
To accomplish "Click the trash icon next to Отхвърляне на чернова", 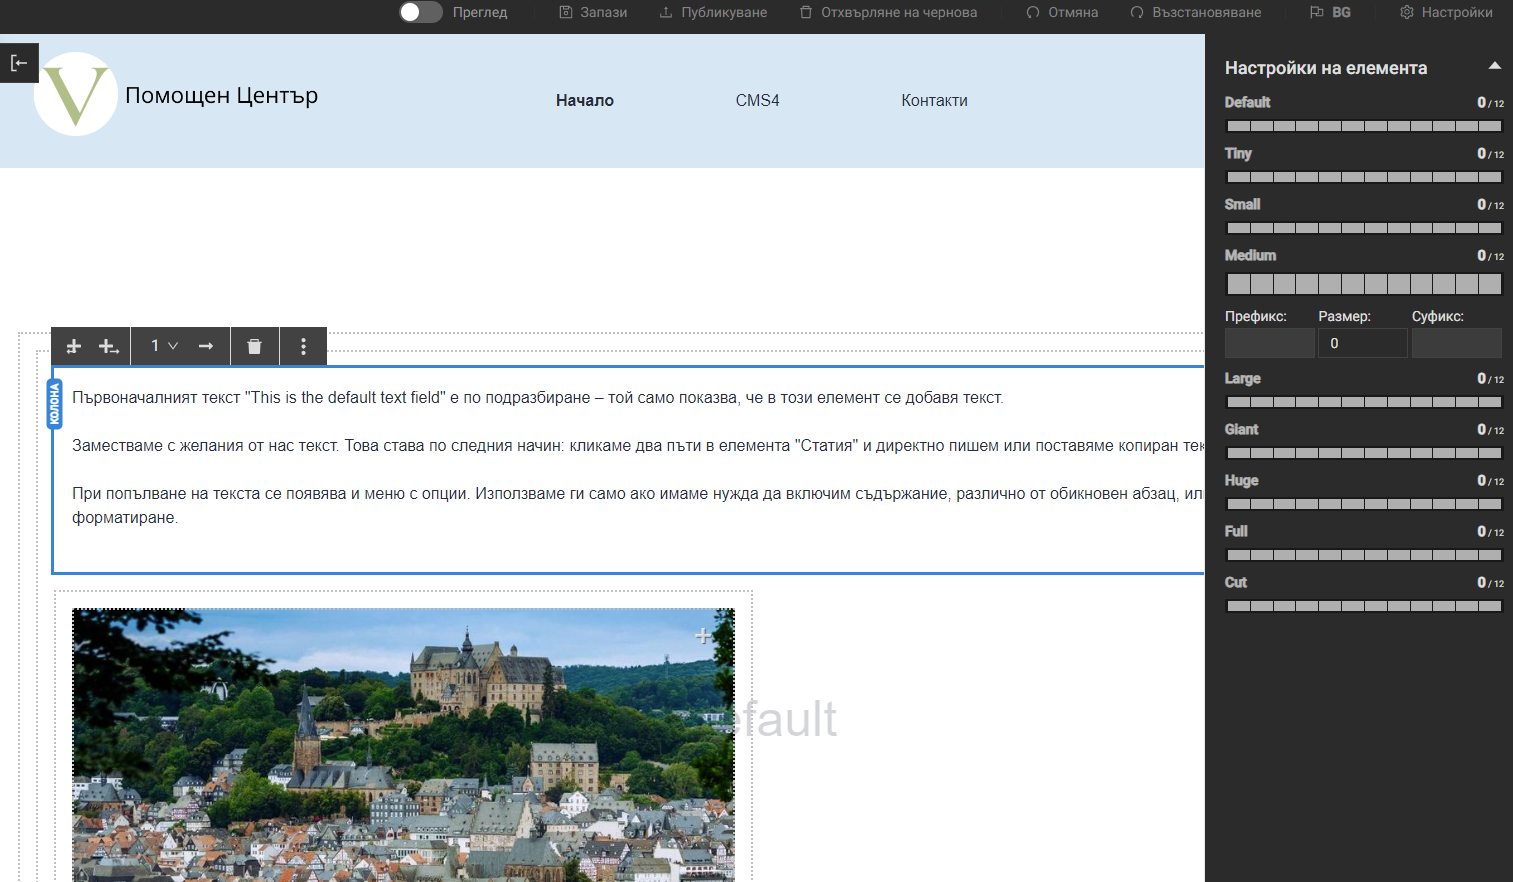I will click(x=806, y=12).
